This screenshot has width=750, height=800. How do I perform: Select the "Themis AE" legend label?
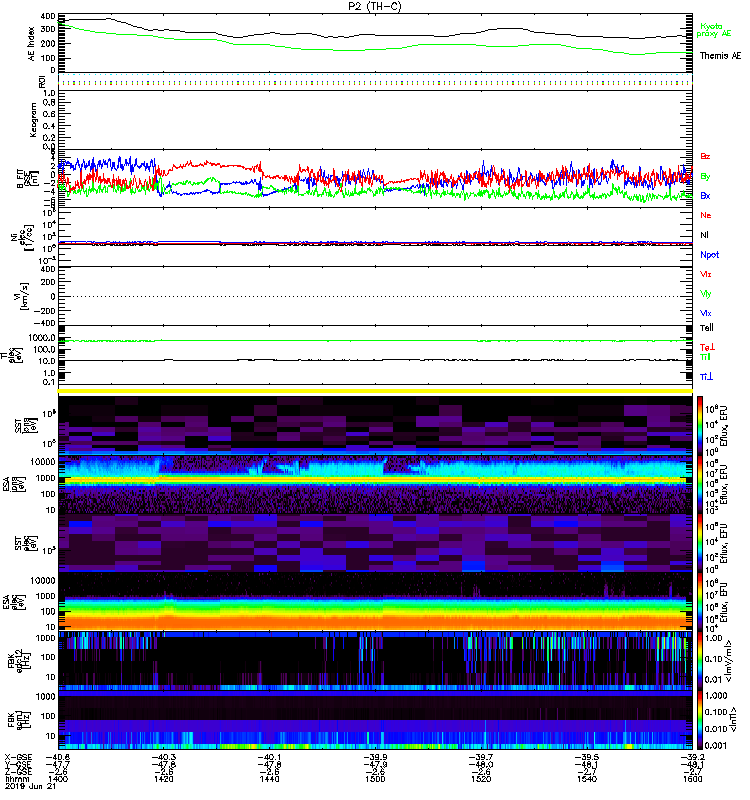[720, 56]
